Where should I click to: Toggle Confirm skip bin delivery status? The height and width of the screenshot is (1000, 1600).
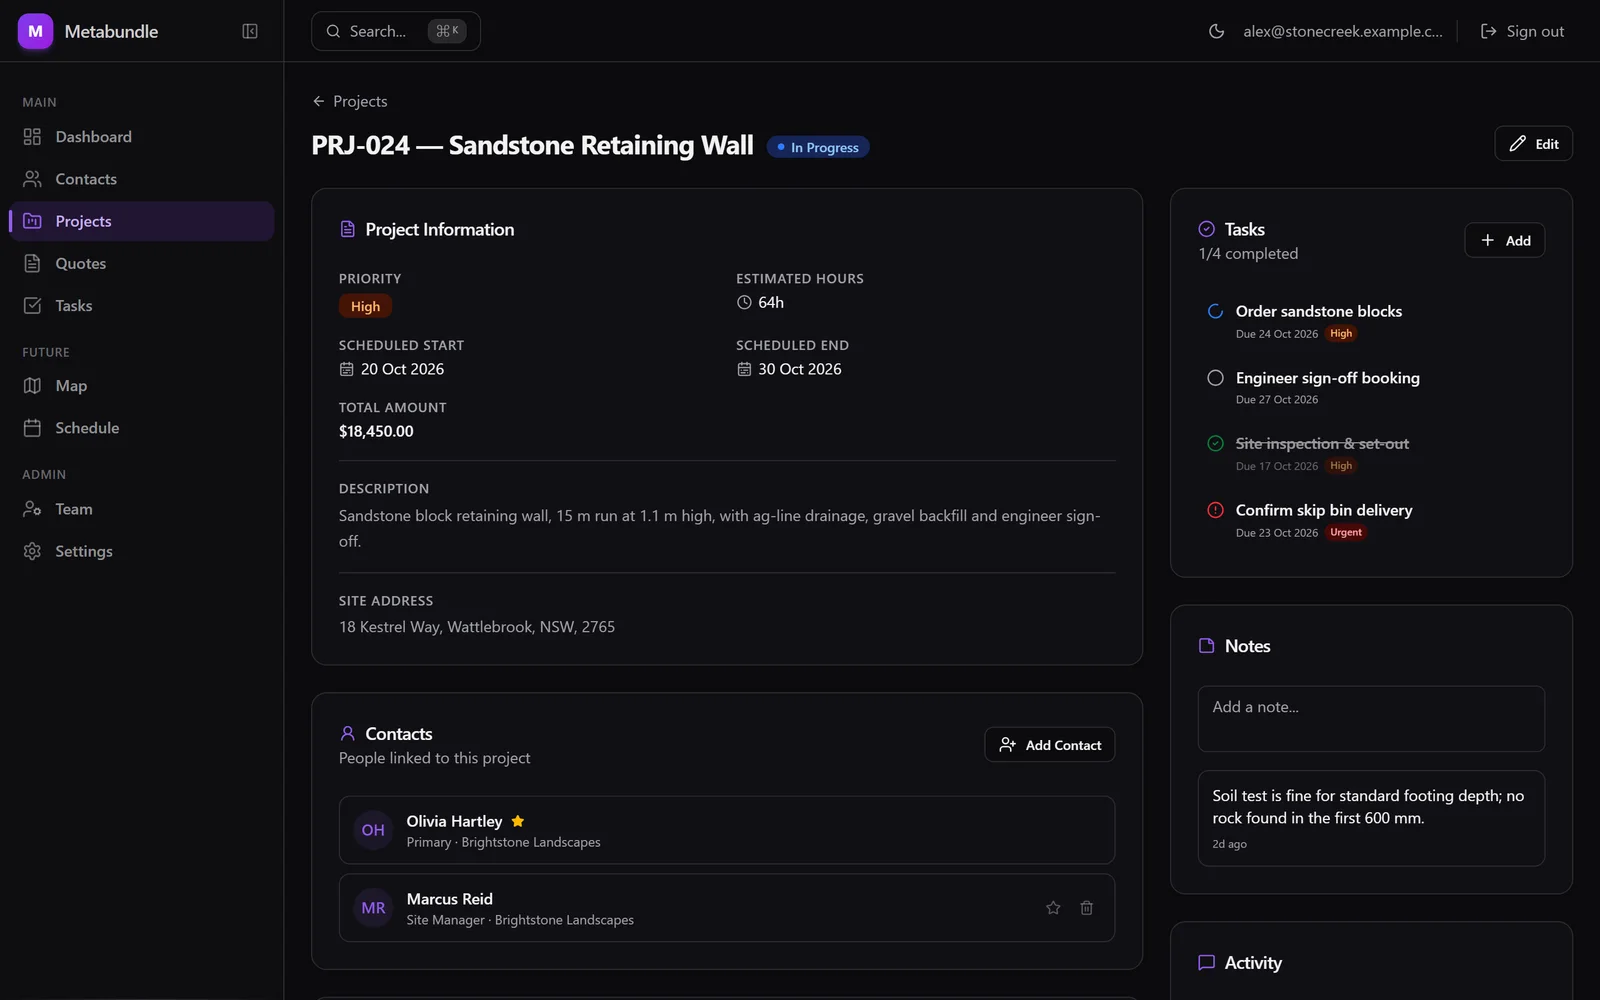click(x=1215, y=510)
